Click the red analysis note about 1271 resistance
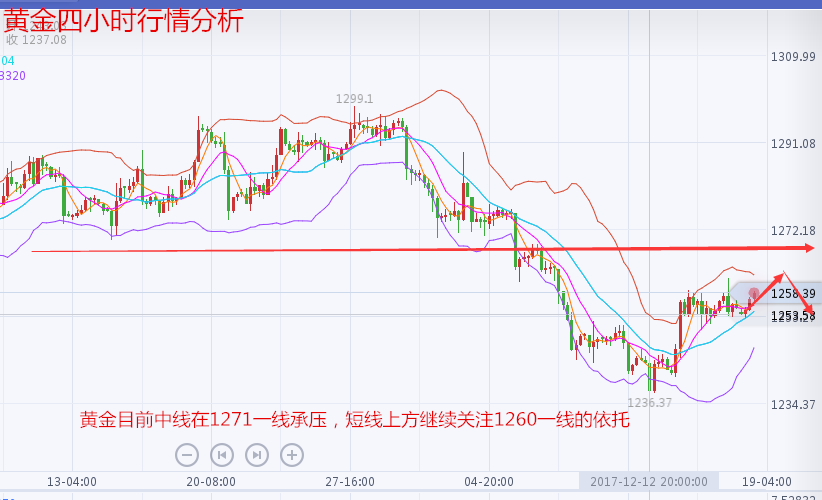Screen dimensions: 822x500 click(x=354, y=421)
